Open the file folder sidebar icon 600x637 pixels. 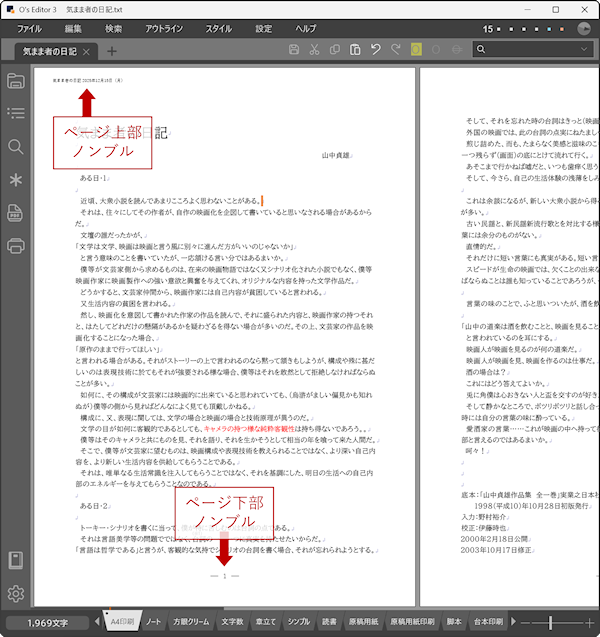pyautogui.click(x=15, y=80)
